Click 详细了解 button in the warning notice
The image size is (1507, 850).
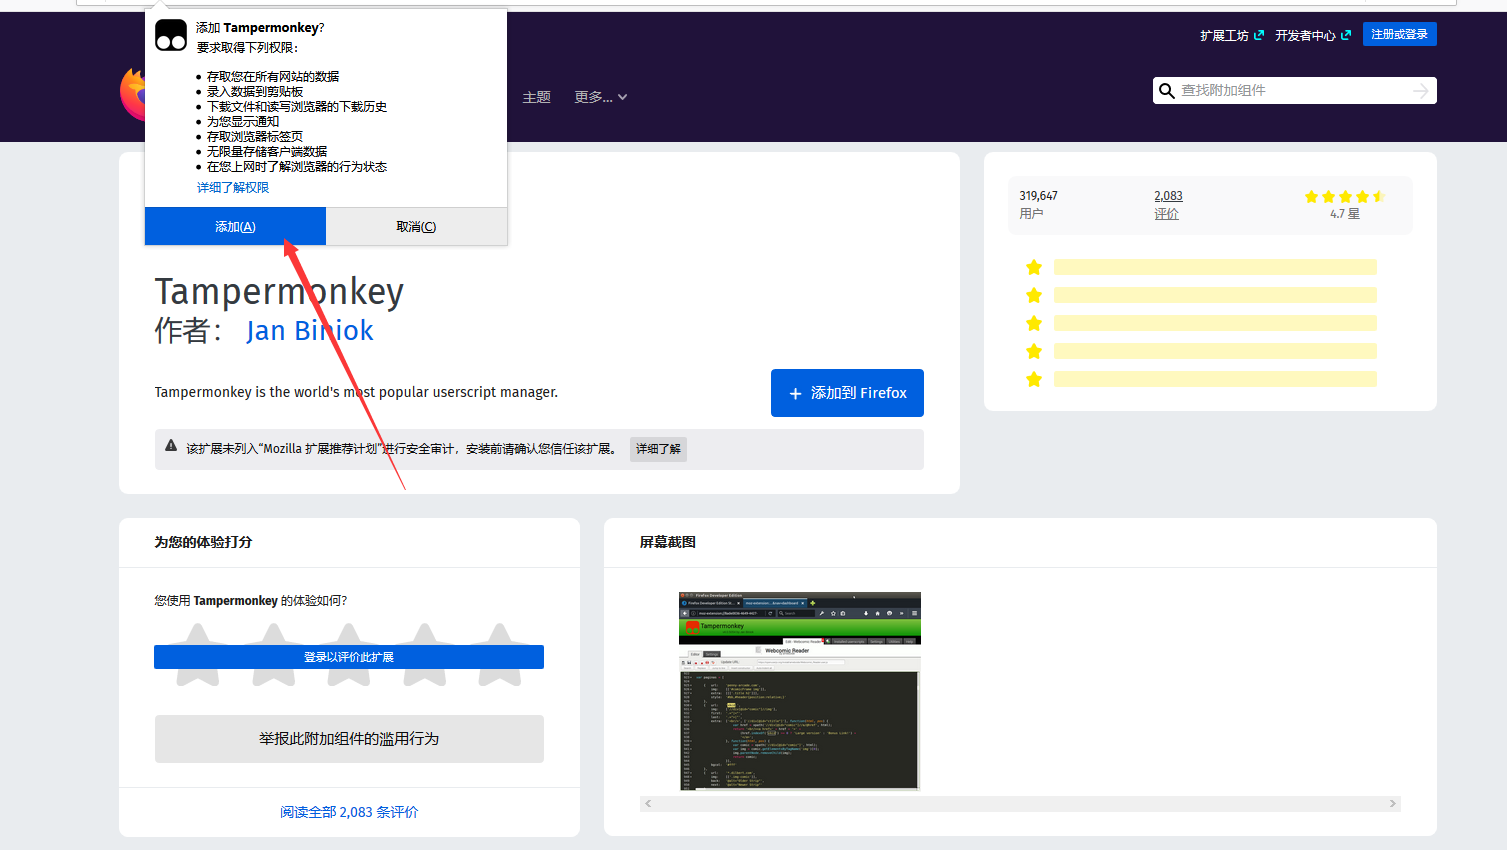(x=658, y=449)
